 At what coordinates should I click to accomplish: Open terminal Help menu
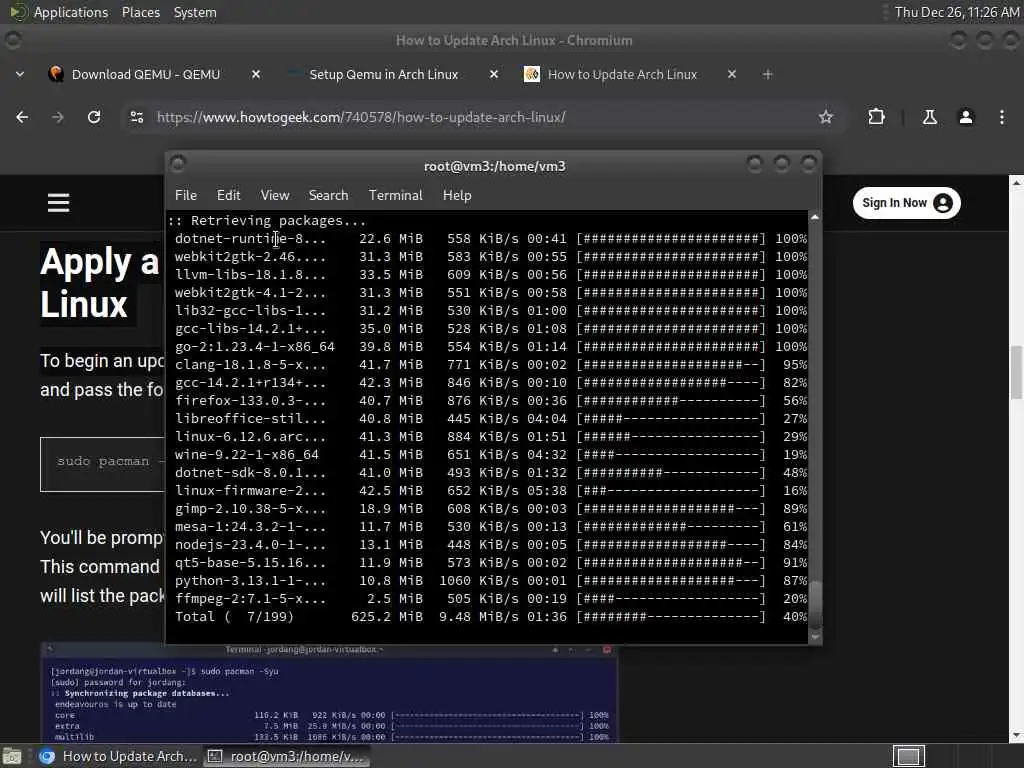pyautogui.click(x=457, y=195)
